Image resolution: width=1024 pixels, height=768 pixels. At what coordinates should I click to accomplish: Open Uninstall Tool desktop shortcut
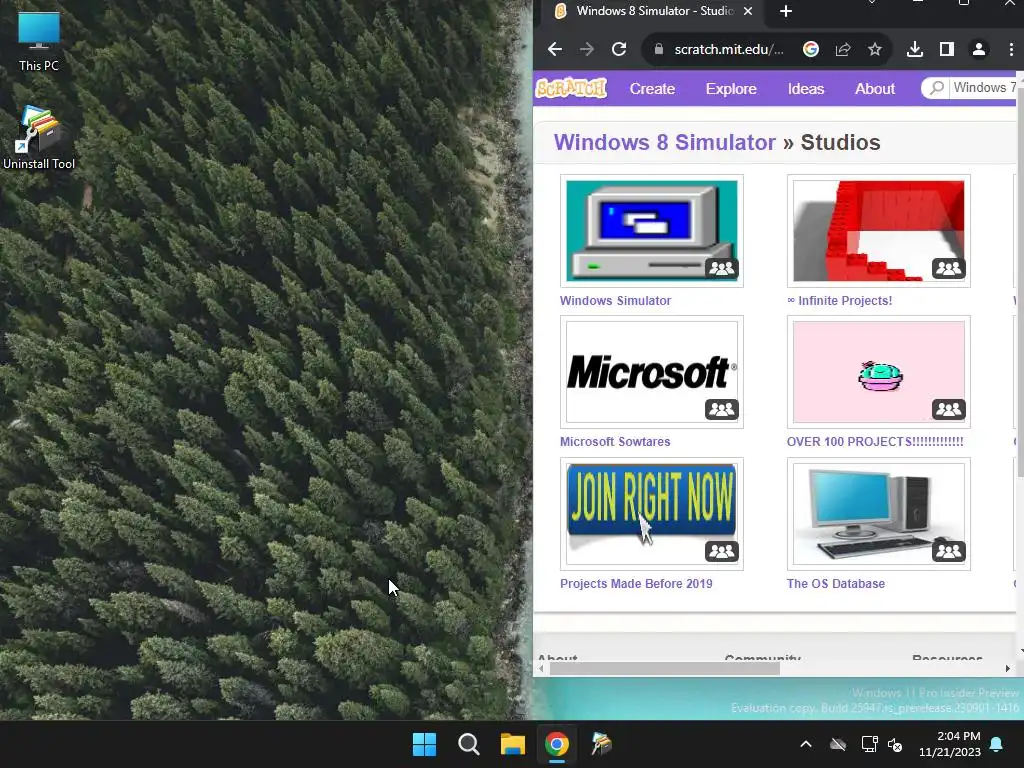coord(39,138)
